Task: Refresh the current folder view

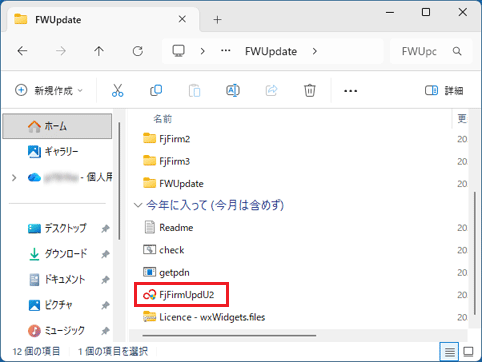Action: point(138,51)
